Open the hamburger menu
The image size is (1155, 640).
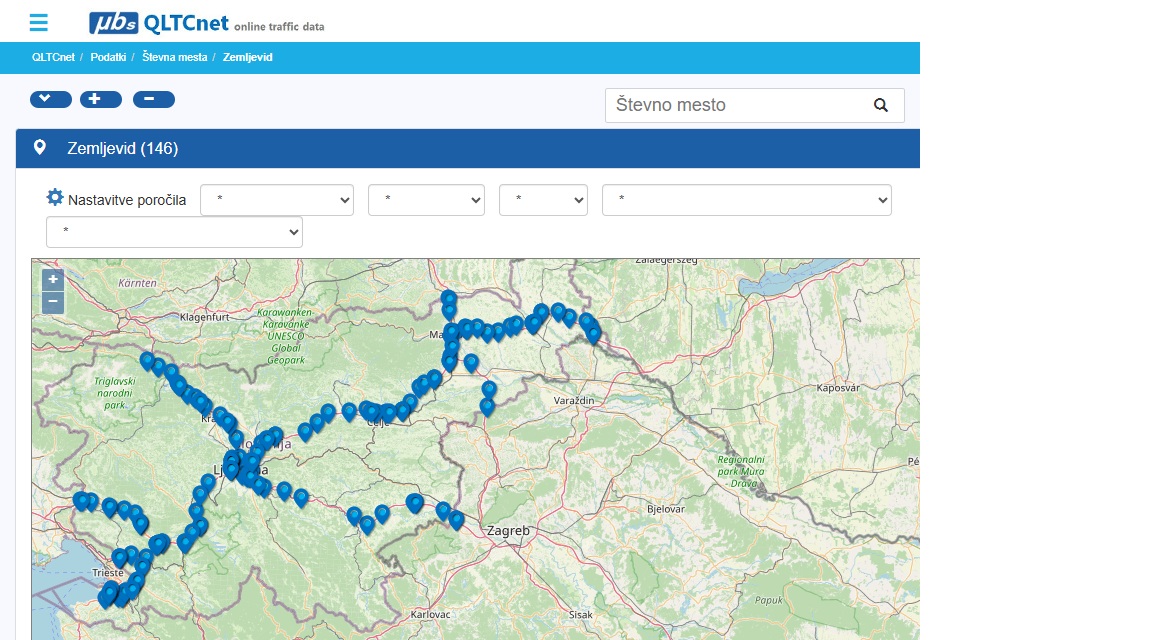39,22
